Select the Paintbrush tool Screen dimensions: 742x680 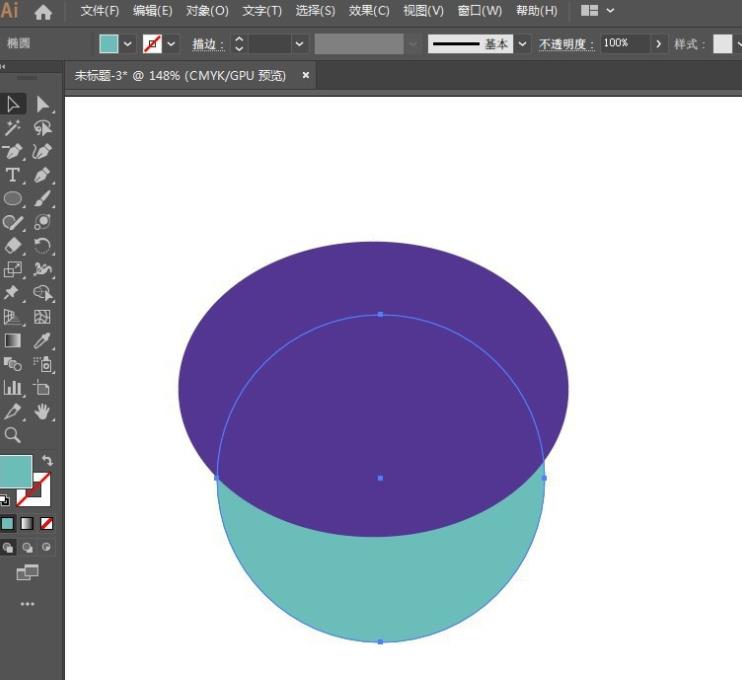43,198
